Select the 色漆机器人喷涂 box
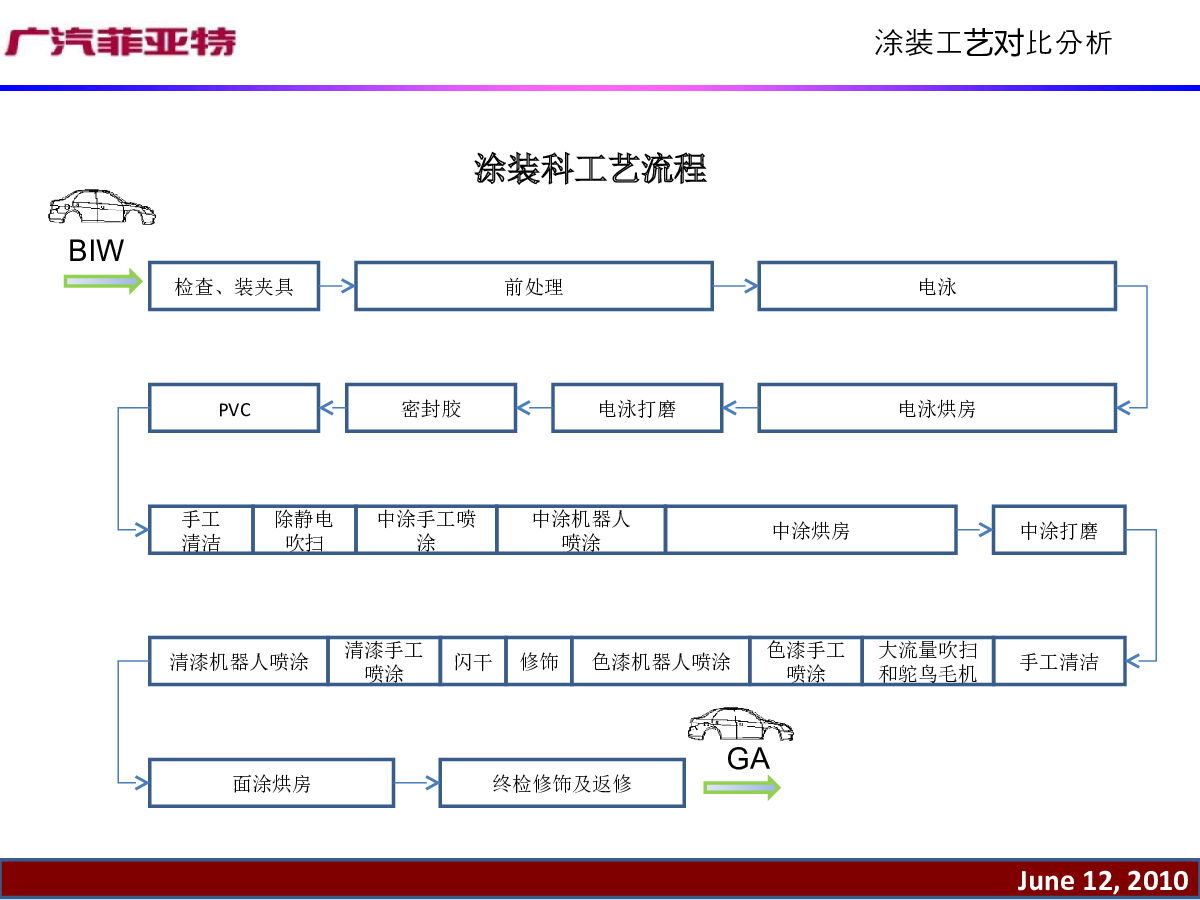This screenshot has height=900, width=1200. pyautogui.click(x=661, y=661)
